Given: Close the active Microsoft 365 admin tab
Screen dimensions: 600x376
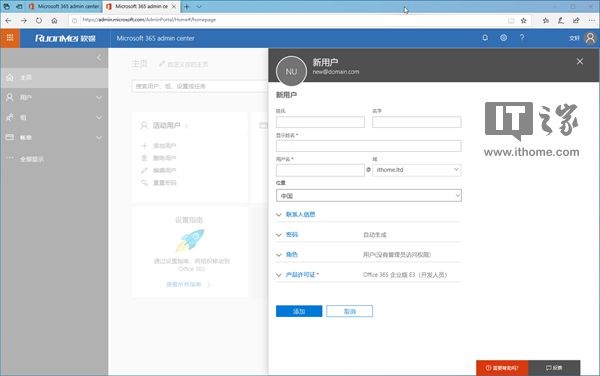Looking at the screenshot, I should pos(174,7).
